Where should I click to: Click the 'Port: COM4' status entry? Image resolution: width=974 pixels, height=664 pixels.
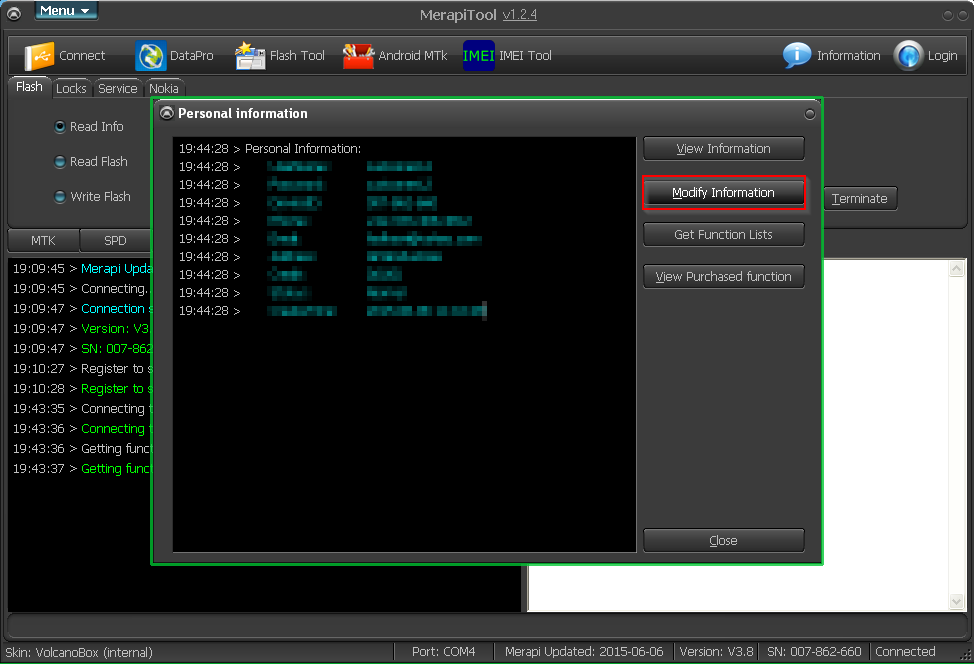click(444, 652)
